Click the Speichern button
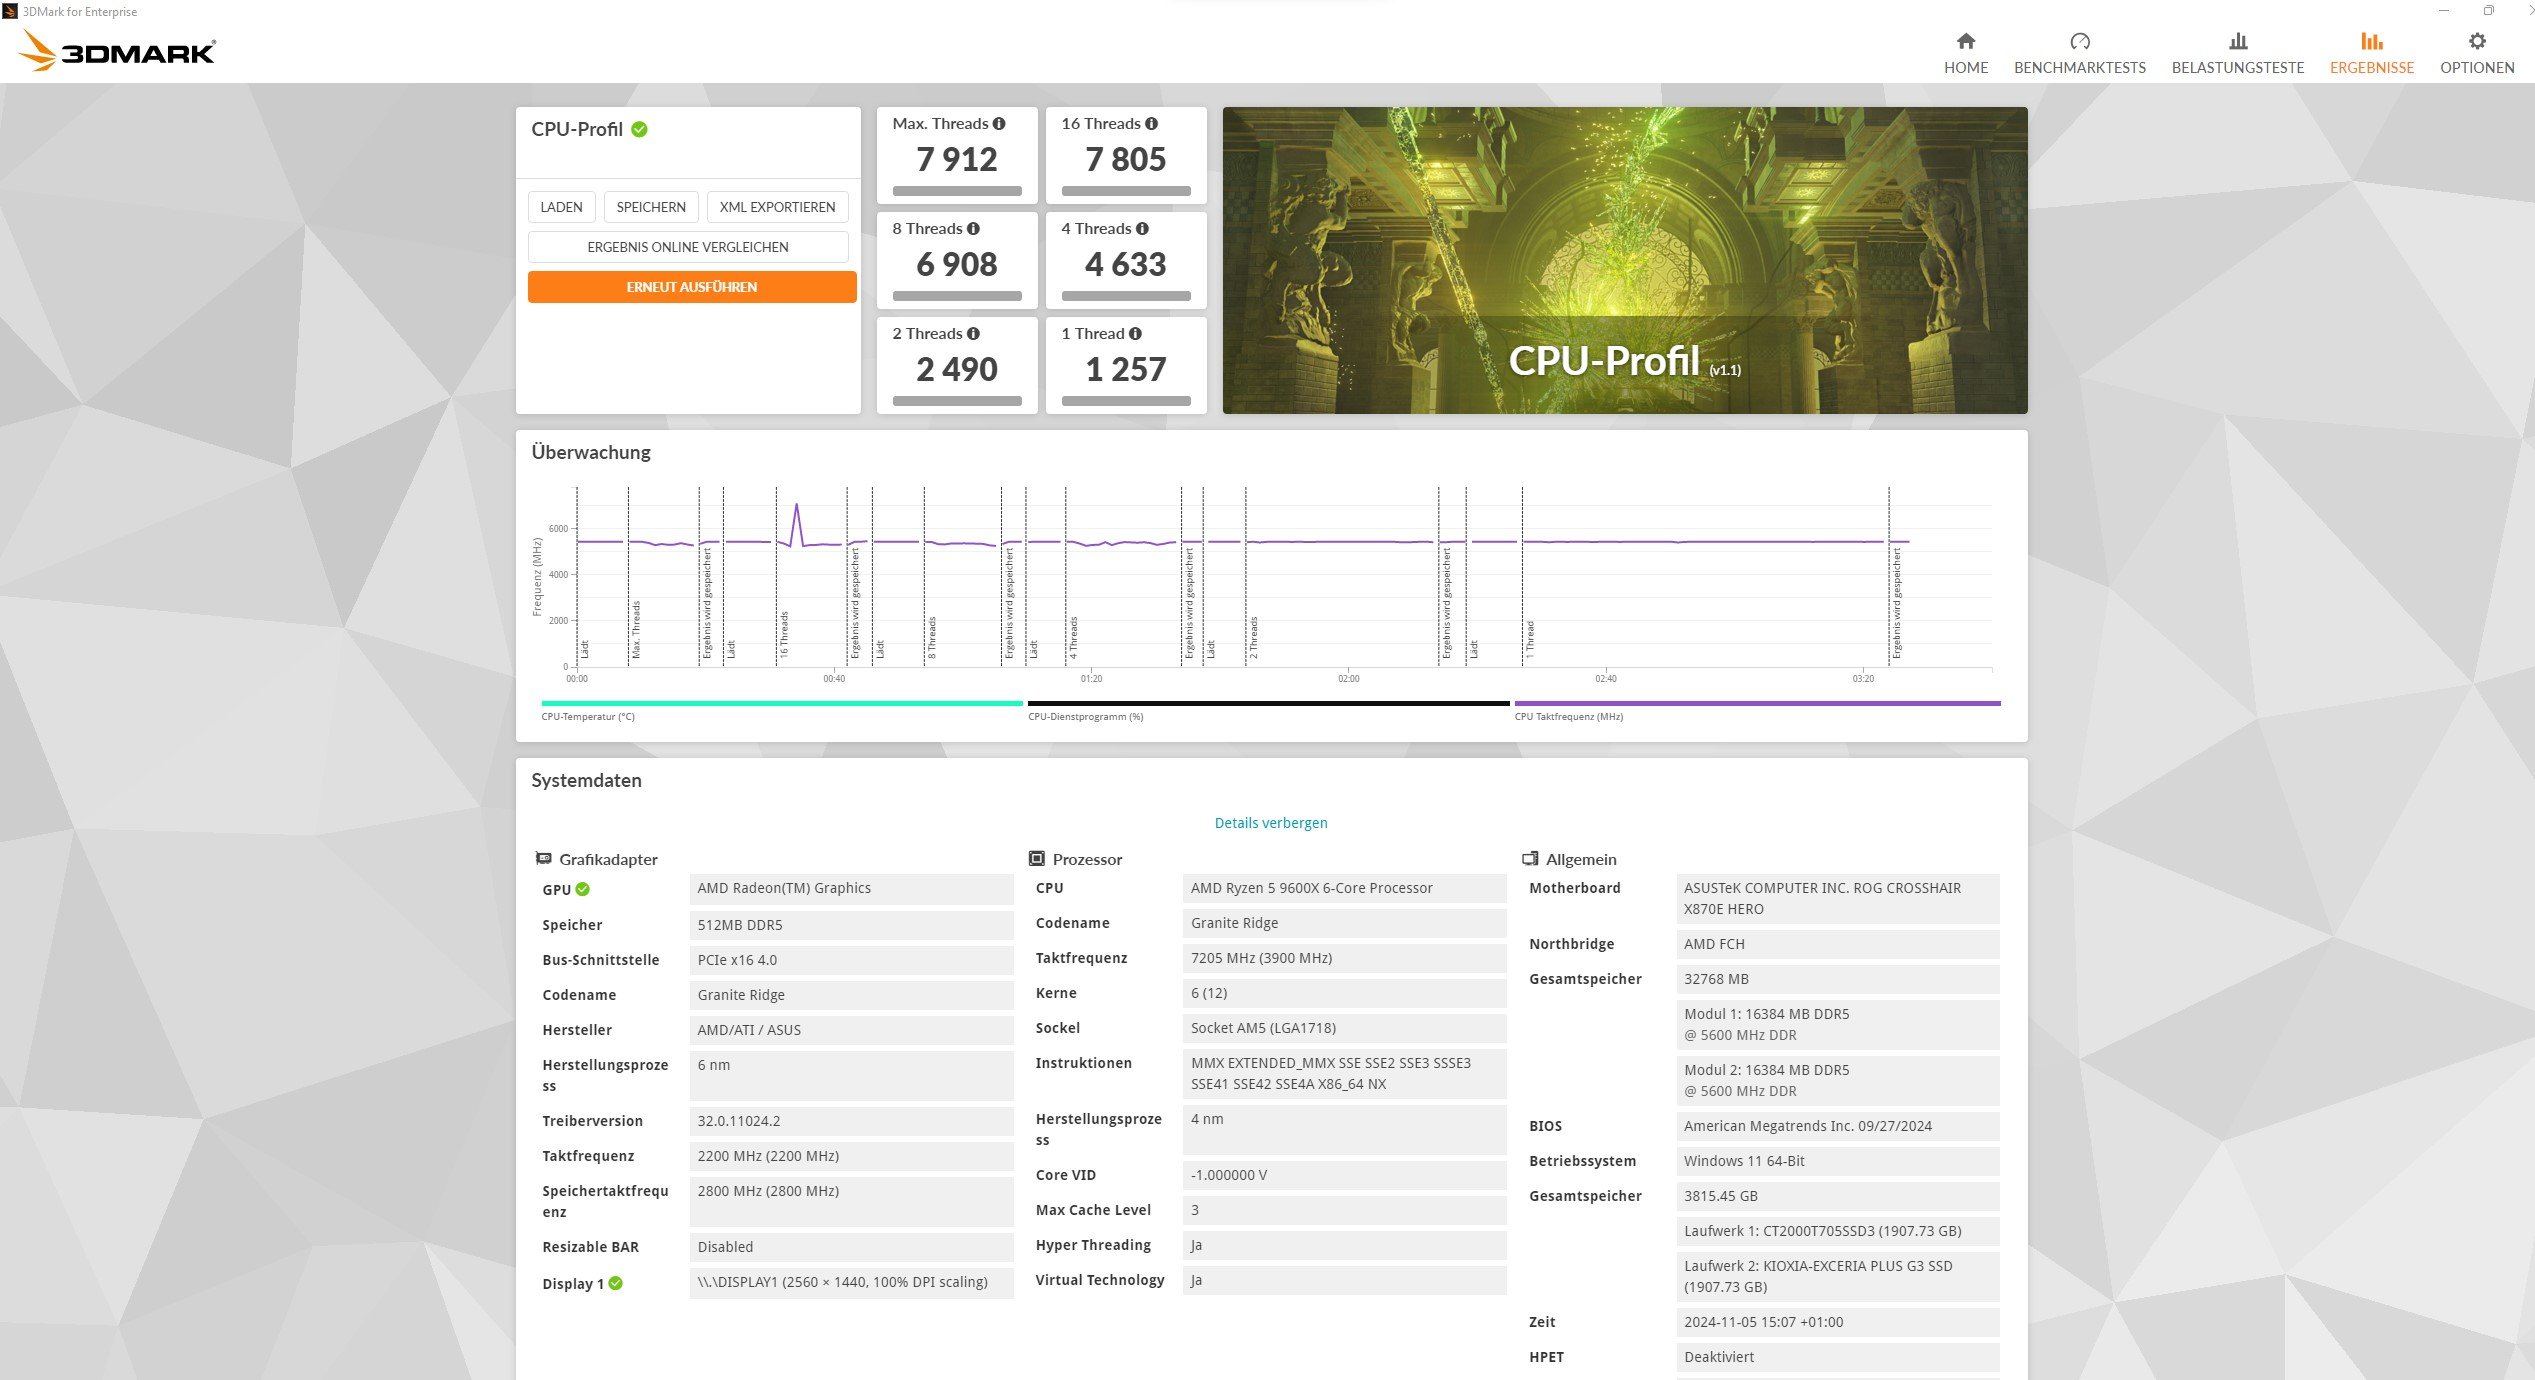 pos(651,207)
